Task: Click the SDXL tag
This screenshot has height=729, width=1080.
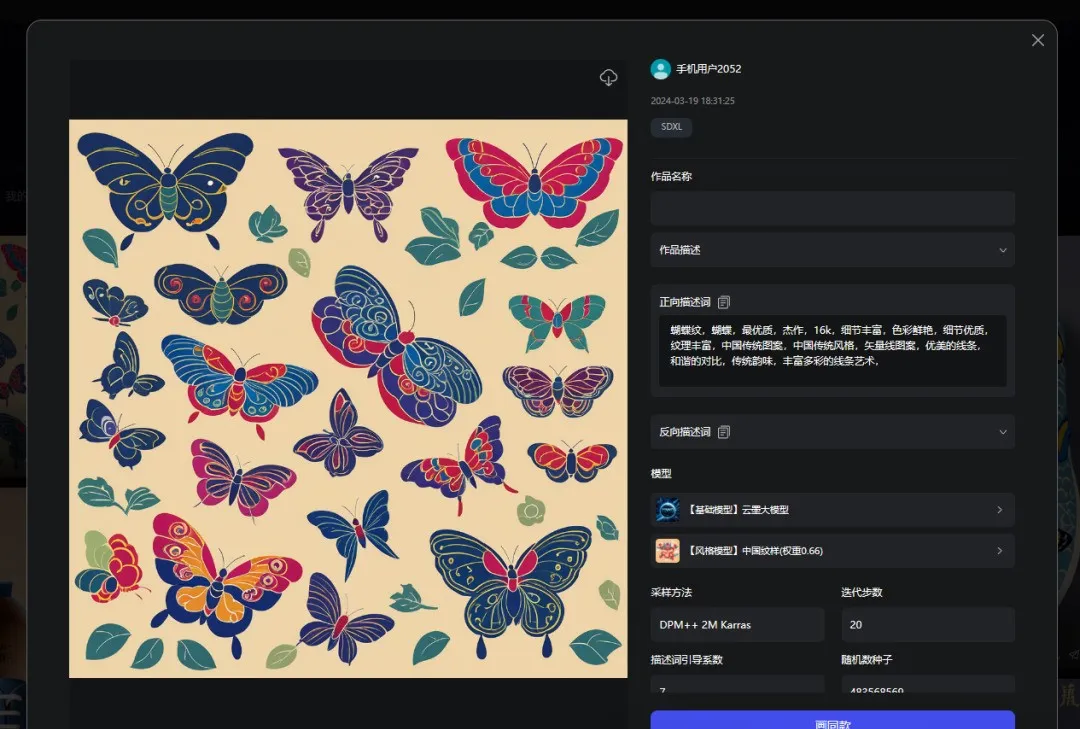Action: coord(671,127)
